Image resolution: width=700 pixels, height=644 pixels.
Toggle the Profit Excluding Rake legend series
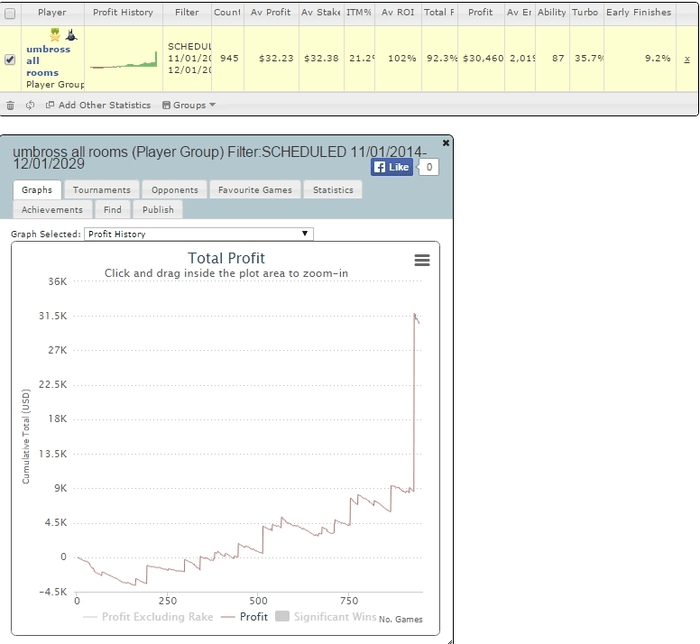click(x=148, y=617)
